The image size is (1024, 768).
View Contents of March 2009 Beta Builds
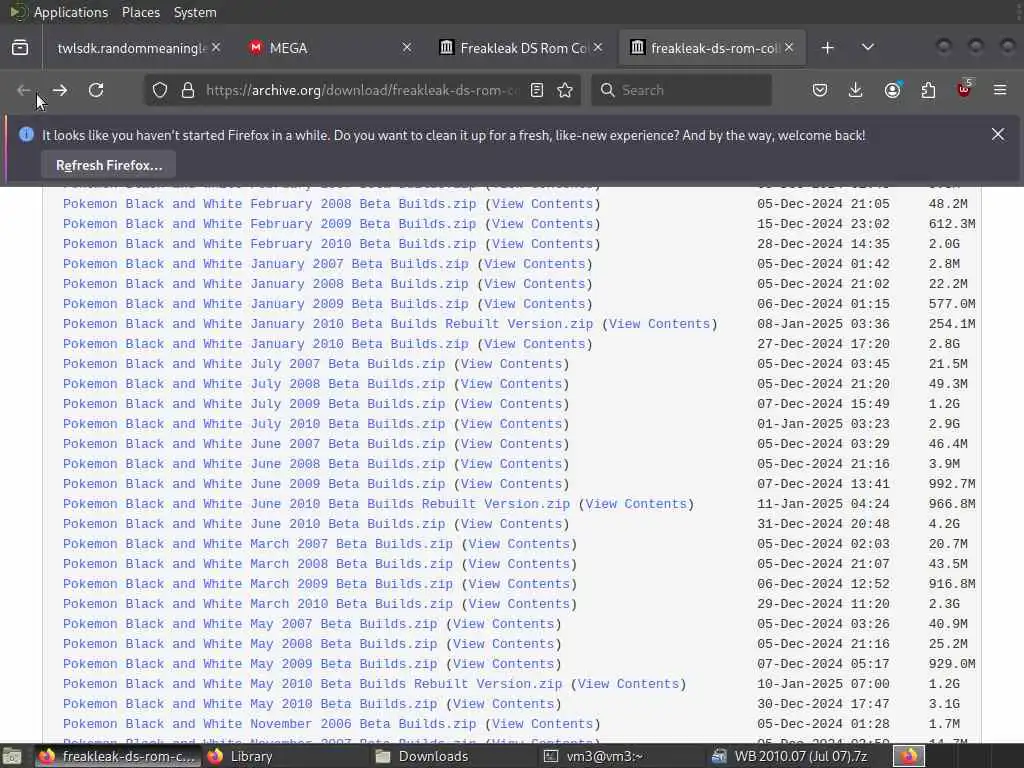point(519,584)
